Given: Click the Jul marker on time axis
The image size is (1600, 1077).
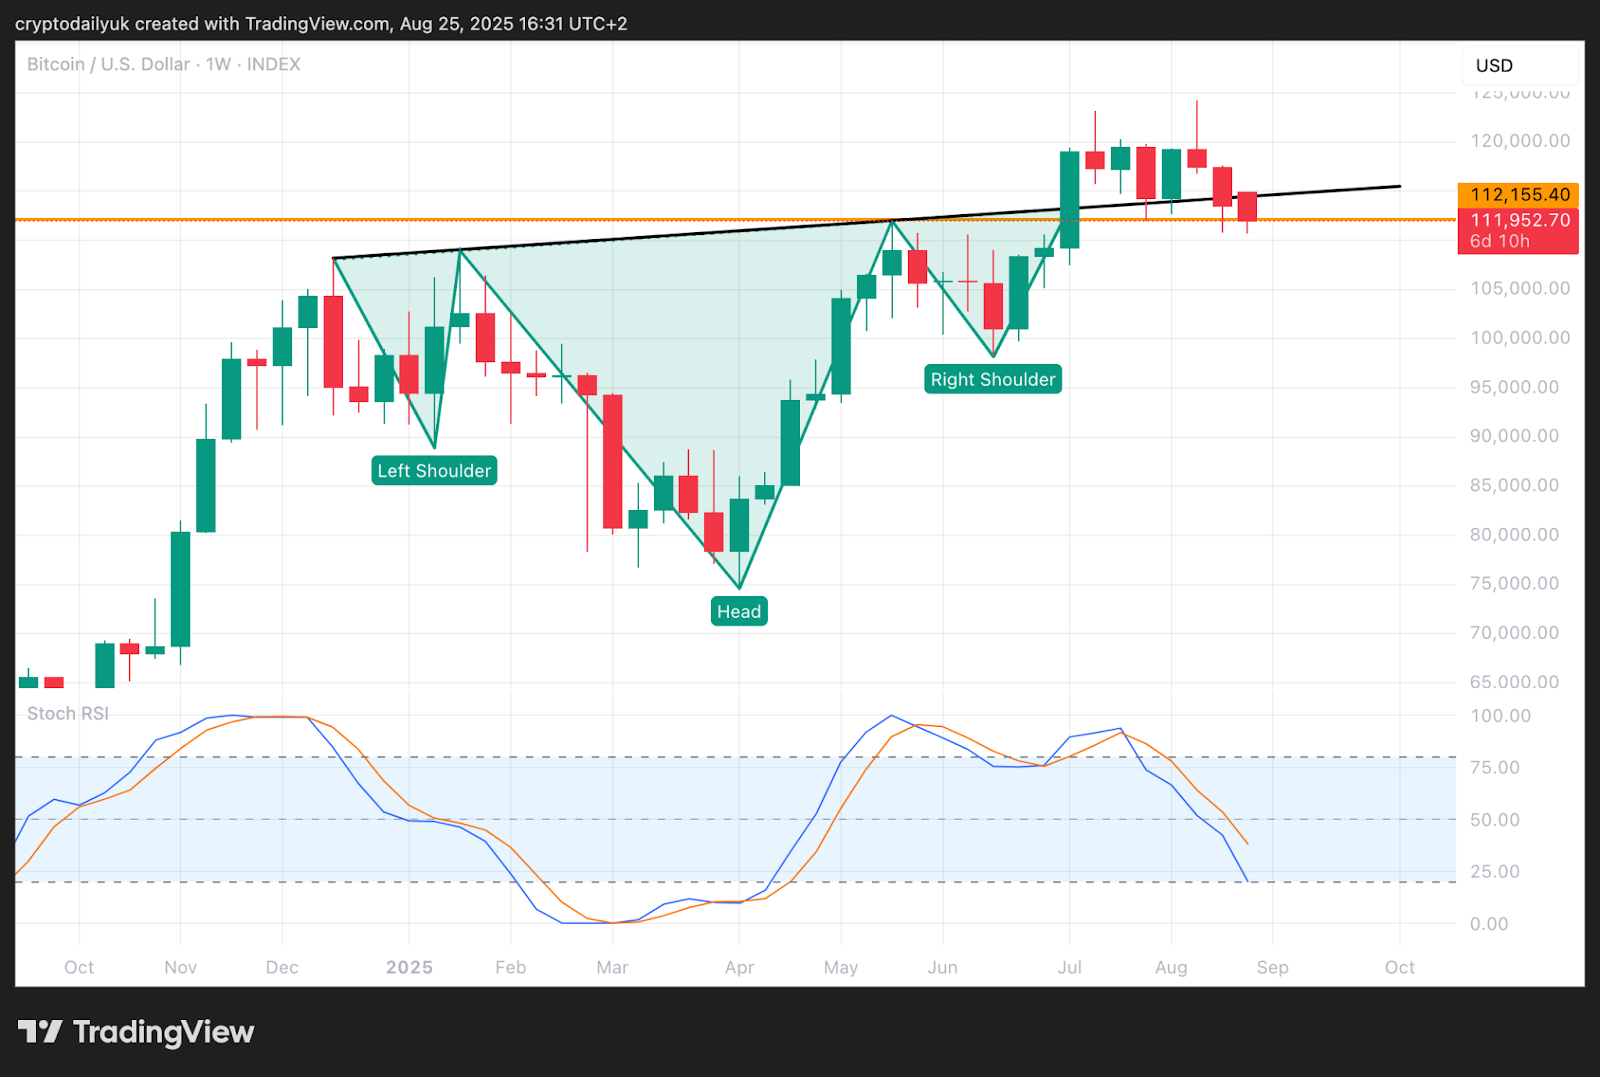Looking at the screenshot, I should coord(1069,967).
